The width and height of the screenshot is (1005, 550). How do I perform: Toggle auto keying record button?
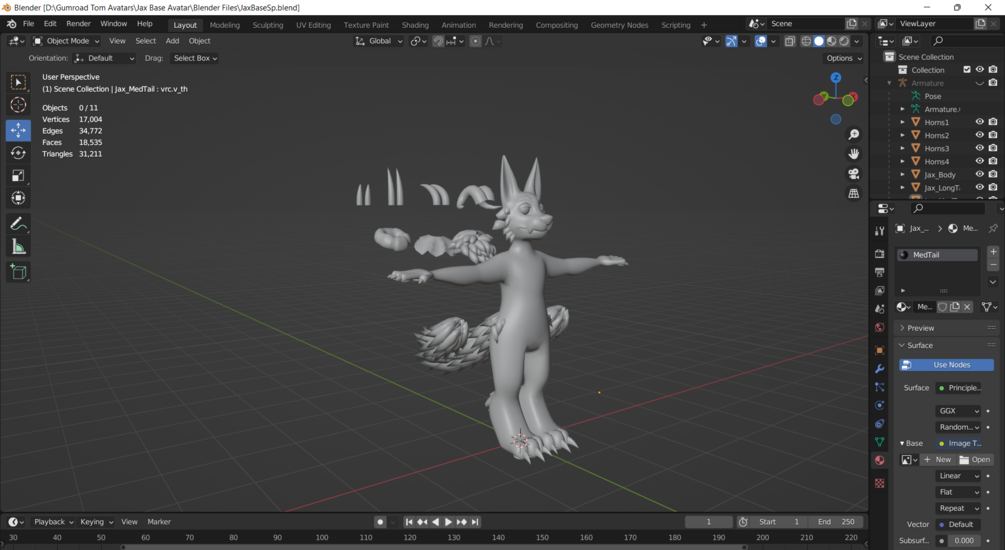tap(380, 522)
